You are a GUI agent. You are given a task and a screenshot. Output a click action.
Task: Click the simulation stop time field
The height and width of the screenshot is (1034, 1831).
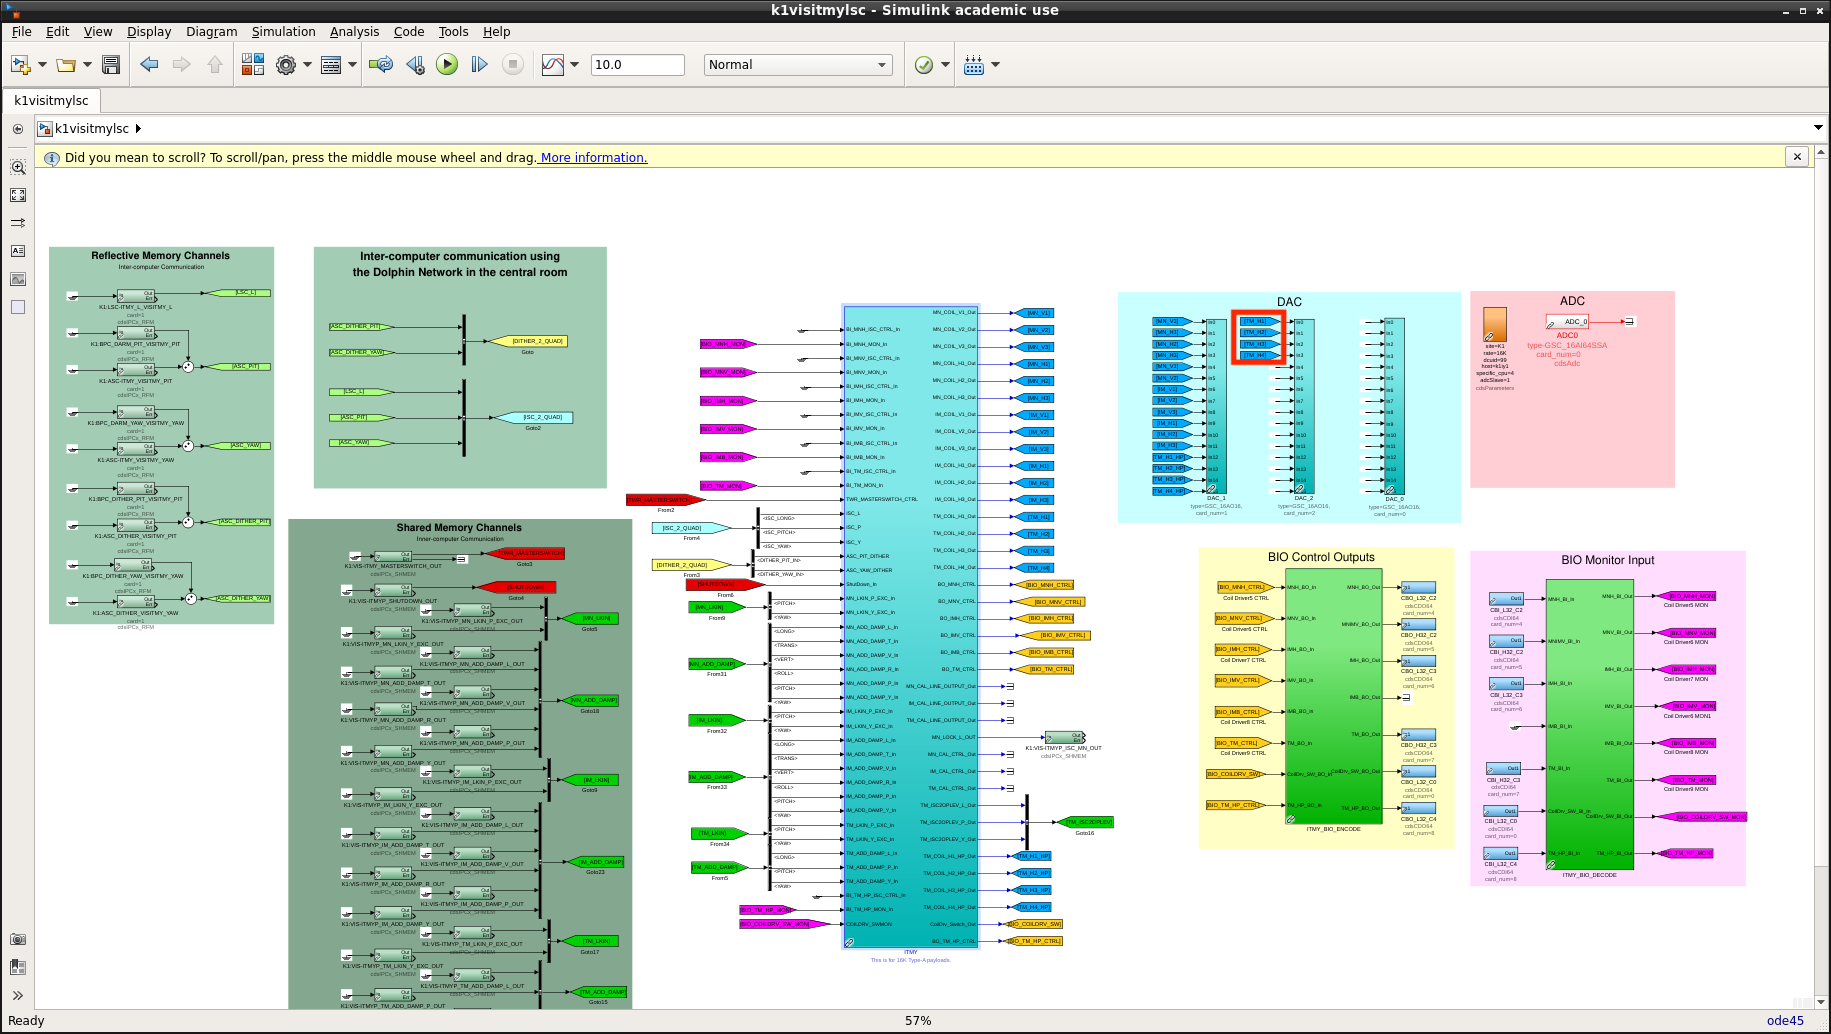(x=637, y=65)
